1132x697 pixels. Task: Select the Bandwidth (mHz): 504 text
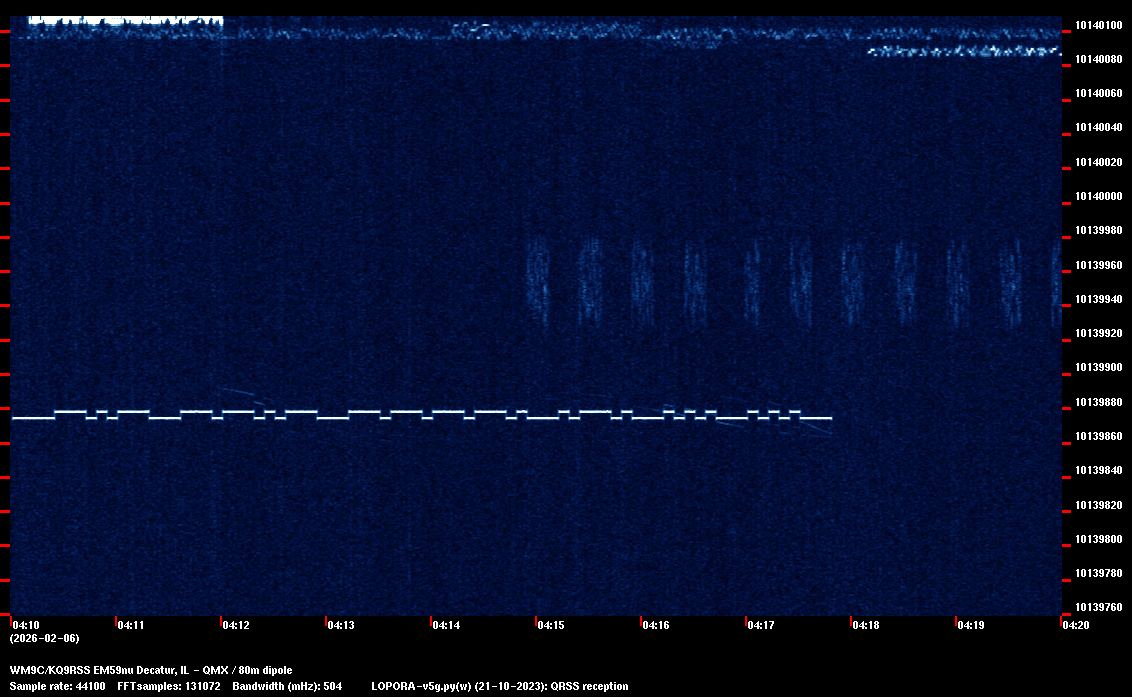(287, 686)
